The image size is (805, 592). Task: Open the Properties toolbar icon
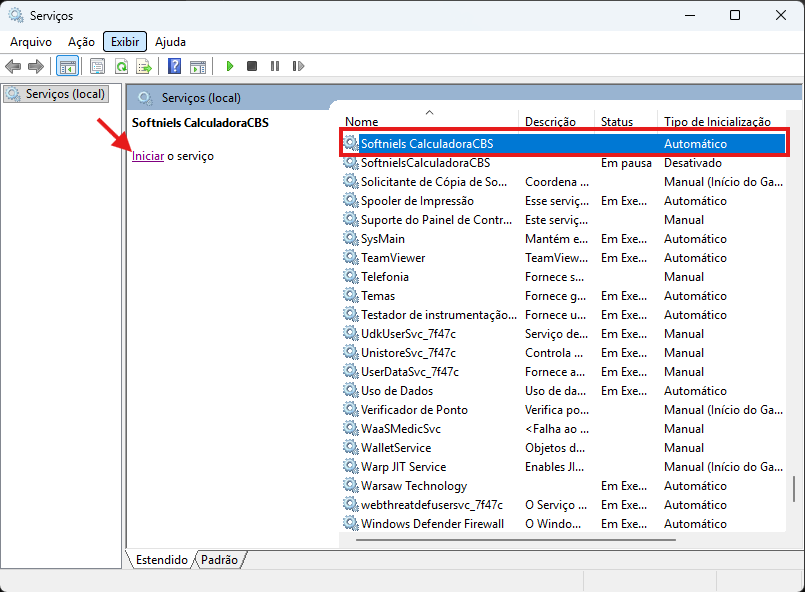(x=97, y=66)
